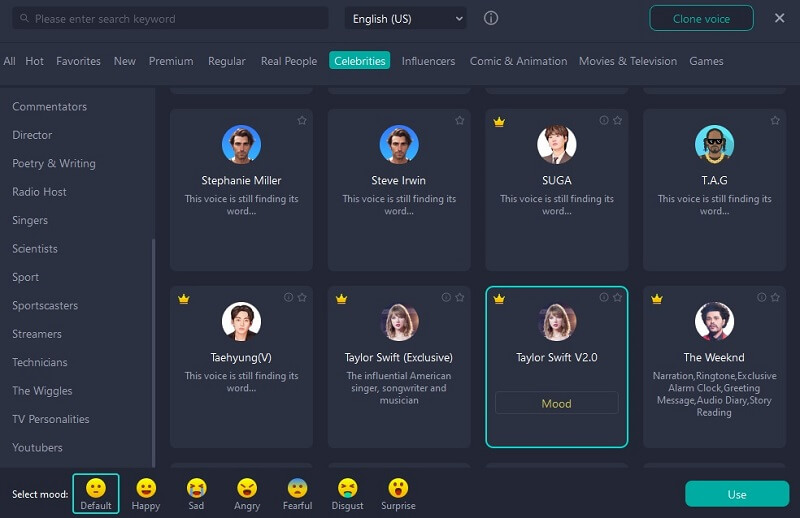The height and width of the screenshot is (518, 800).
Task: Open info icon on Taylor Swift (Exclusive)
Action: point(446,297)
